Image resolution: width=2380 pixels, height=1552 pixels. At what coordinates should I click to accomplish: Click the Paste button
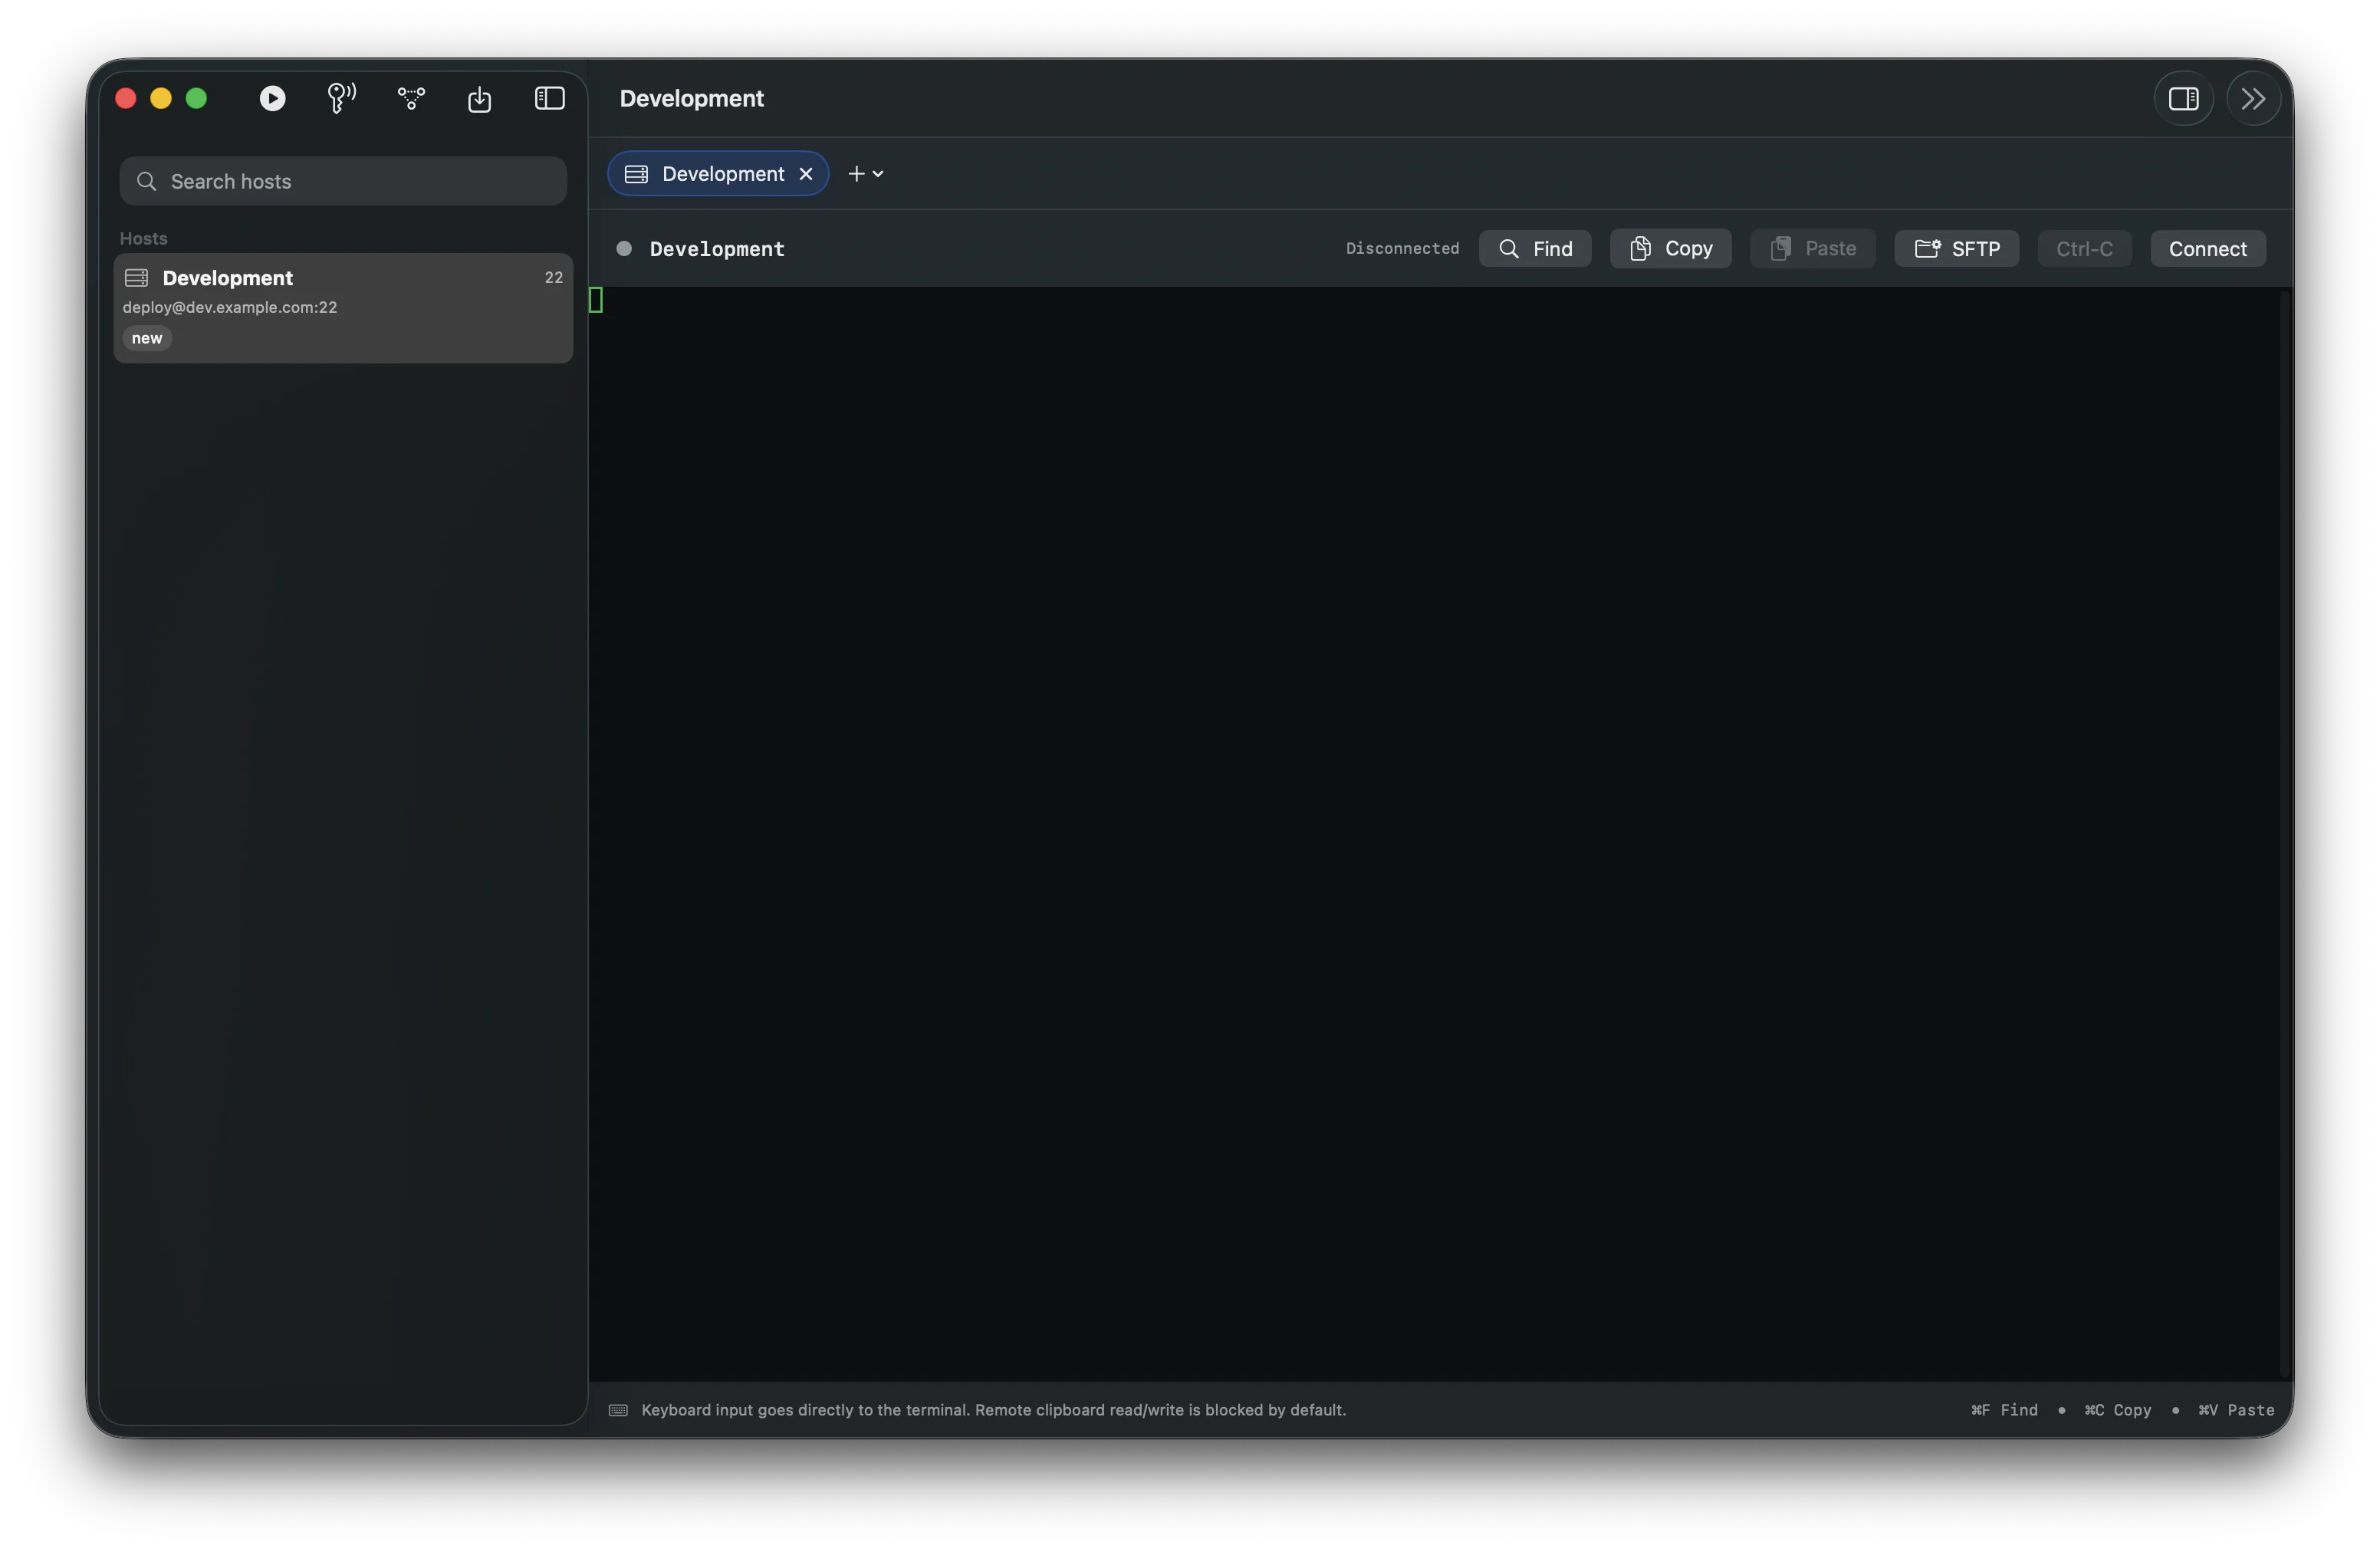pos(1812,248)
